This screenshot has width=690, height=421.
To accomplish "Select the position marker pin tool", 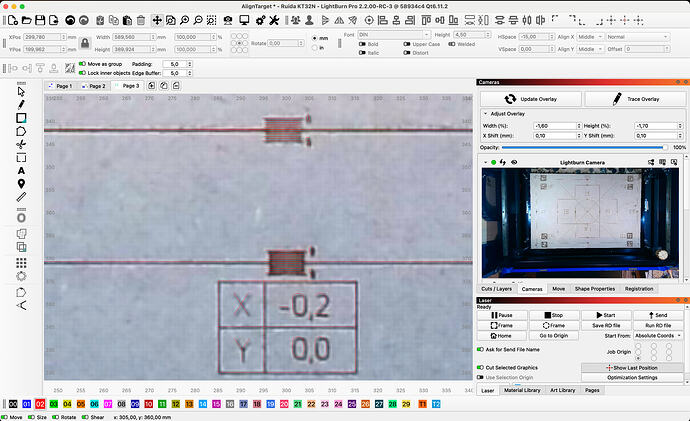I will click(x=21, y=184).
